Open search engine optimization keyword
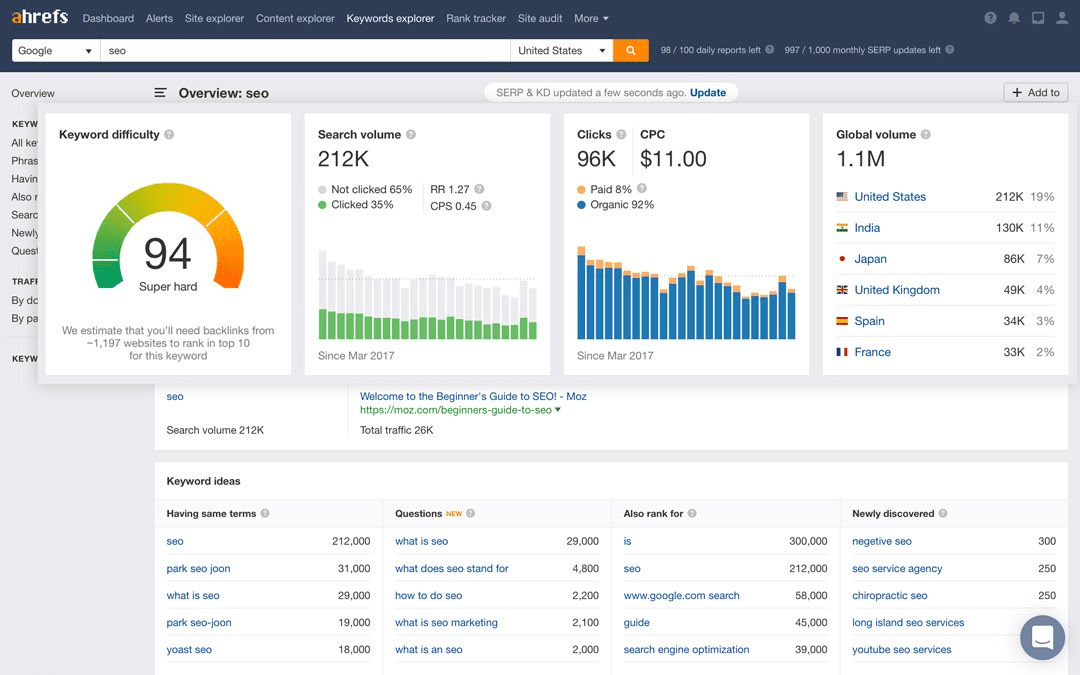The height and width of the screenshot is (675, 1080). coord(686,650)
